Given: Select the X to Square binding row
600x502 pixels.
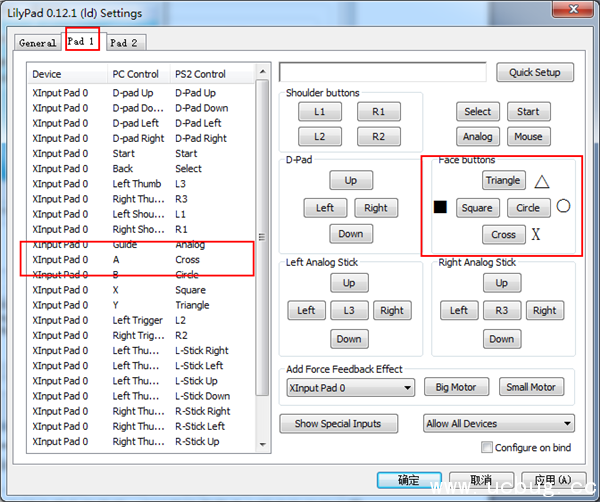Looking at the screenshot, I should pyautogui.click(x=141, y=290).
